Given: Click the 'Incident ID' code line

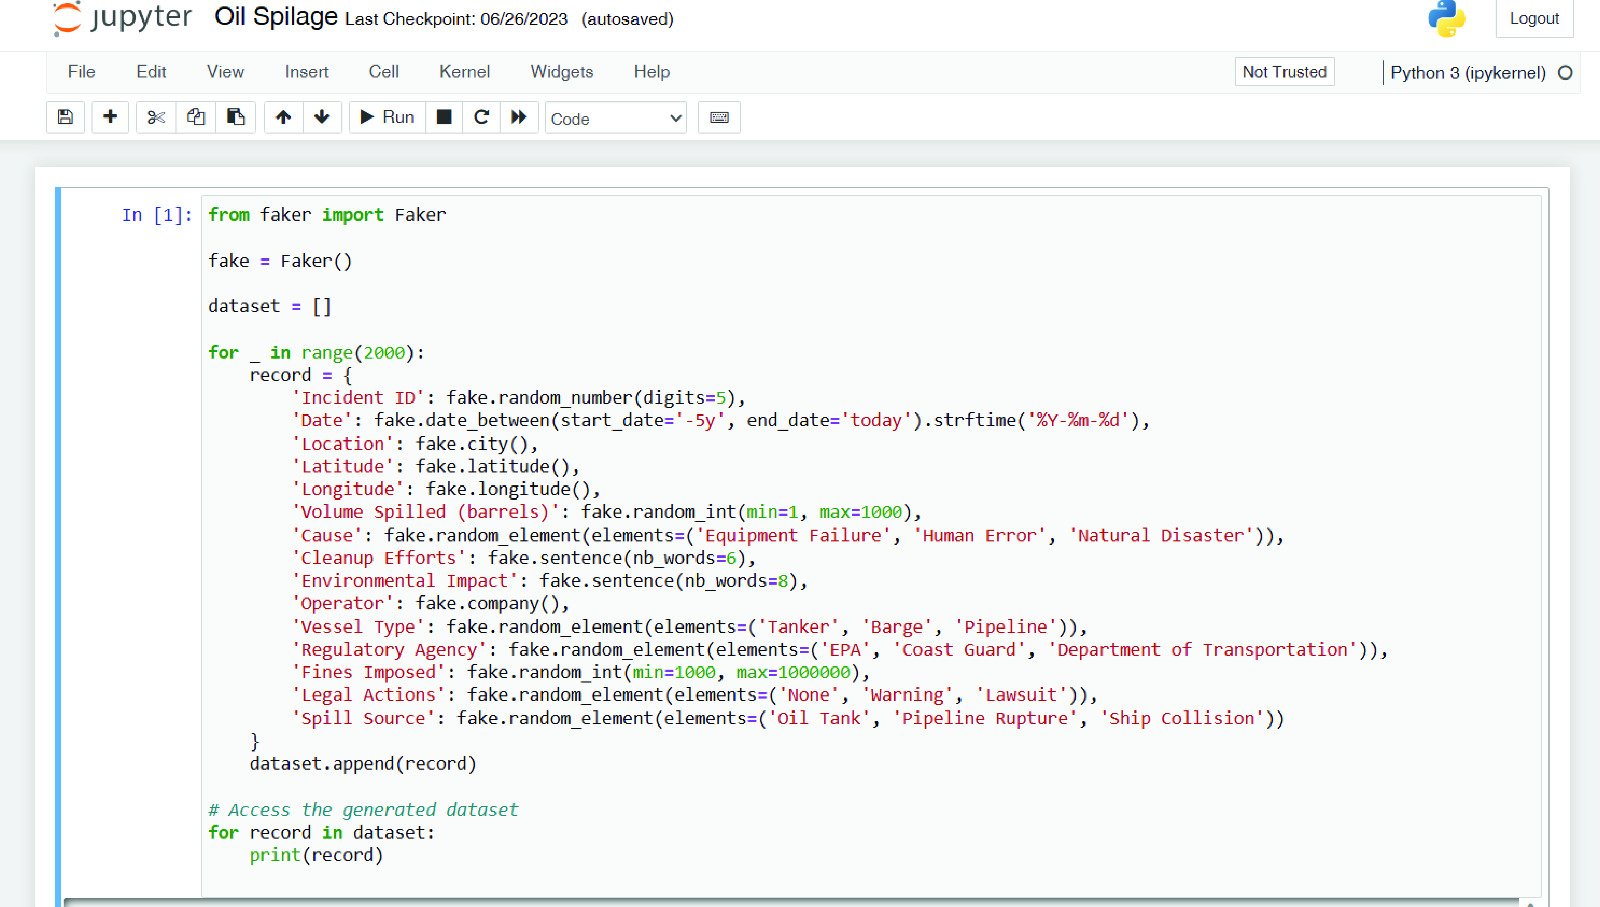Looking at the screenshot, I should (518, 398).
